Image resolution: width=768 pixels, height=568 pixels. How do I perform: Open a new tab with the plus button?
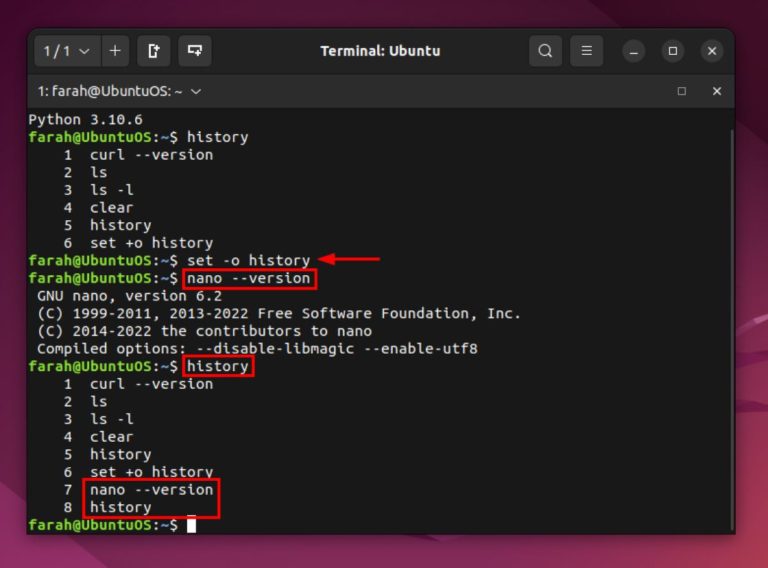point(115,50)
